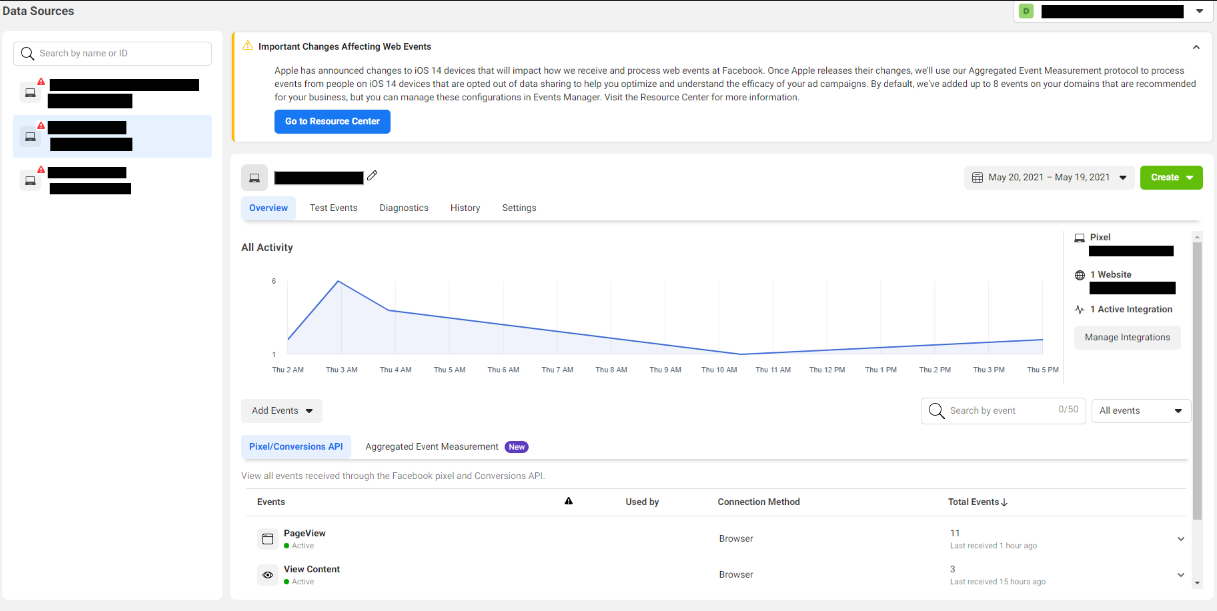Click the warning triangle column header icon
The height and width of the screenshot is (611, 1217).
pyautogui.click(x=568, y=501)
